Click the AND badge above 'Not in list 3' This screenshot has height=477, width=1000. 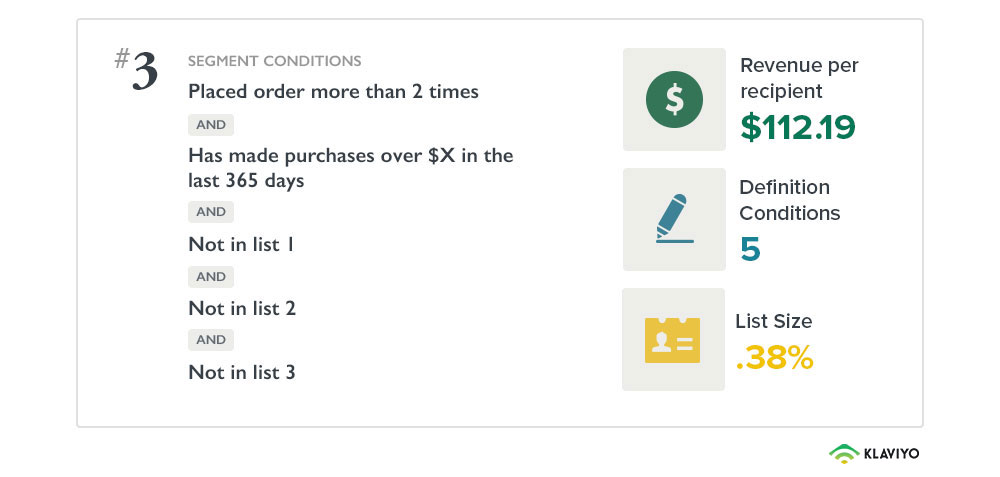(x=211, y=340)
